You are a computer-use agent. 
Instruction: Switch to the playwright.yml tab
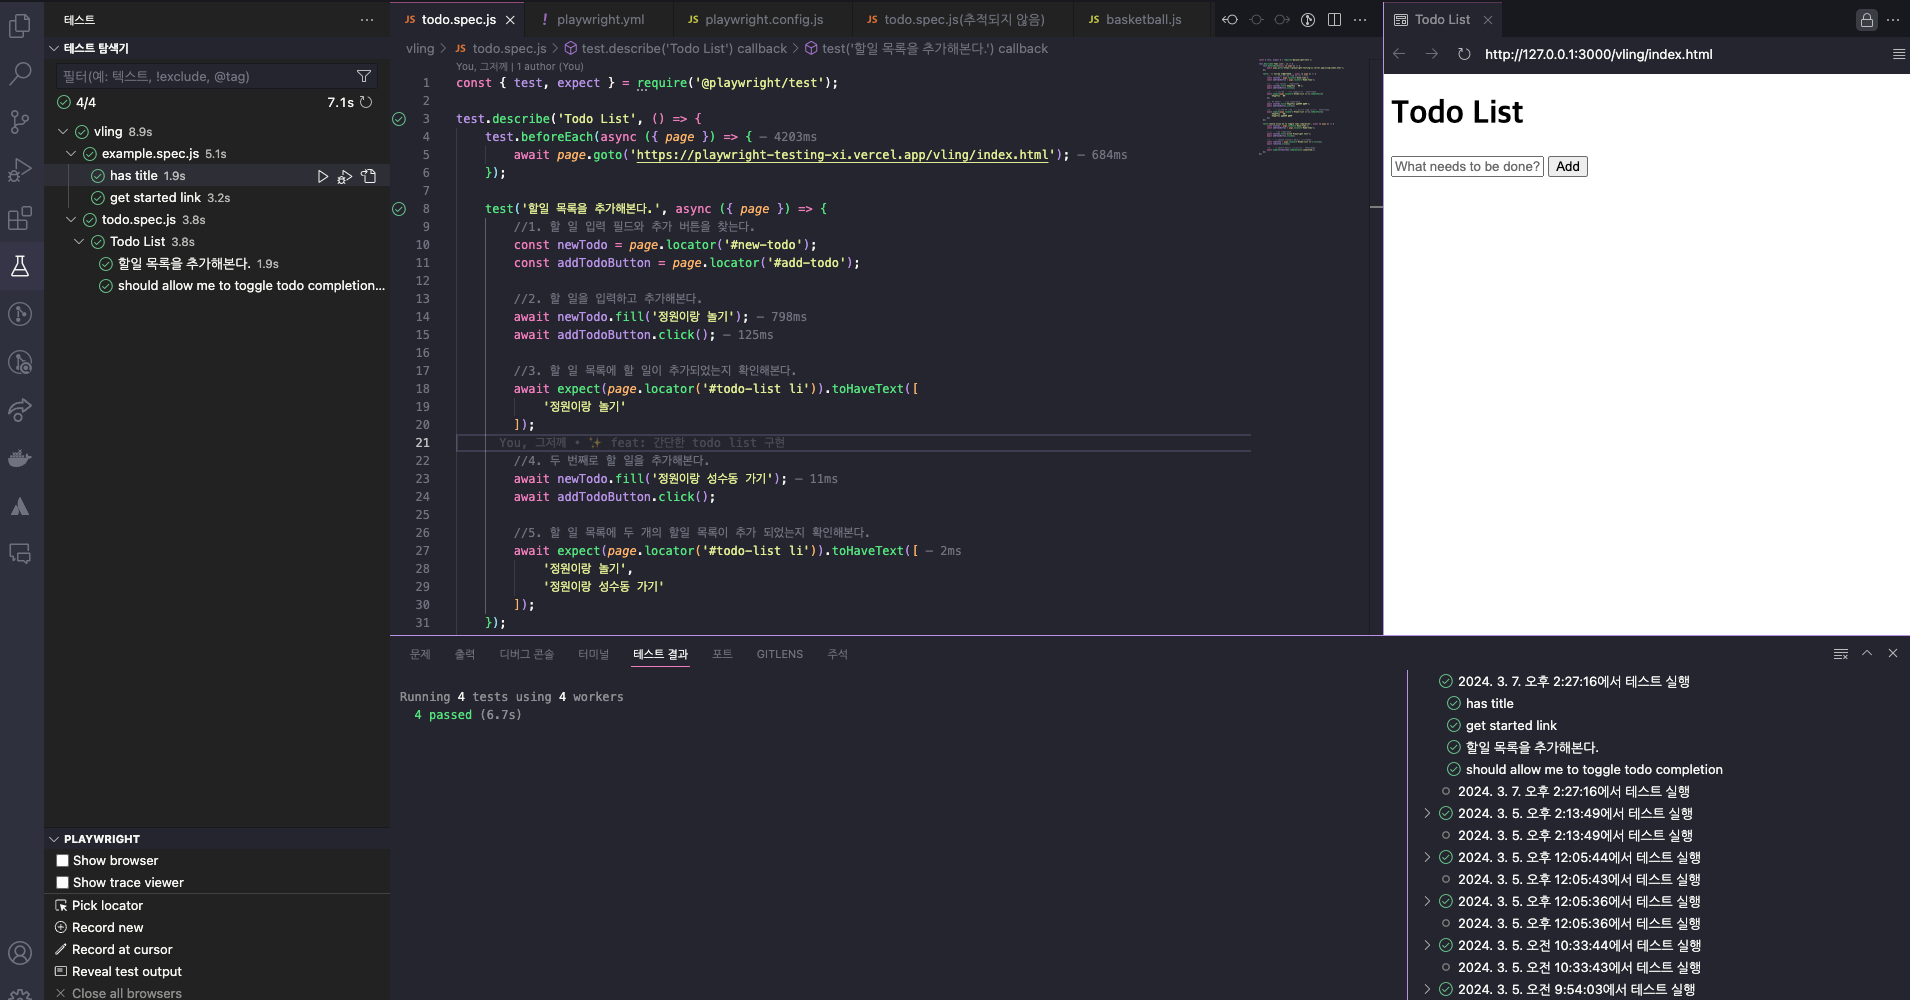599,20
